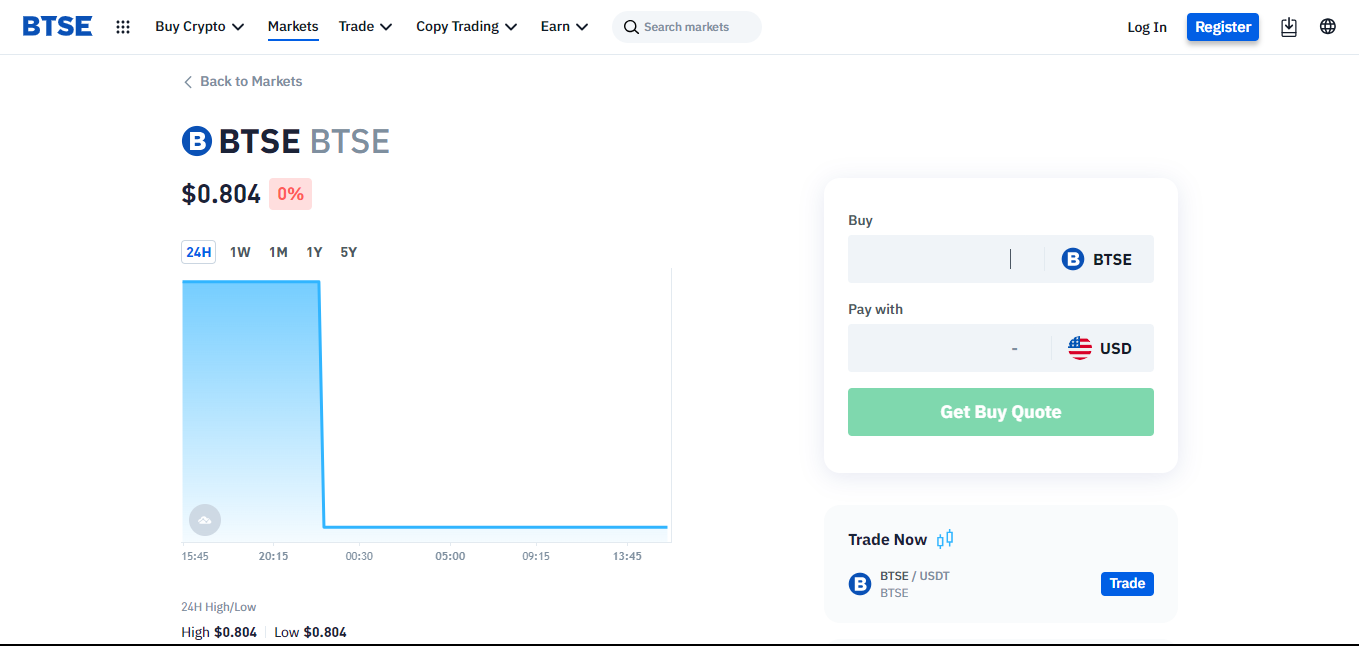
Task: Click the Get Buy Quote button
Action: coord(1001,412)
